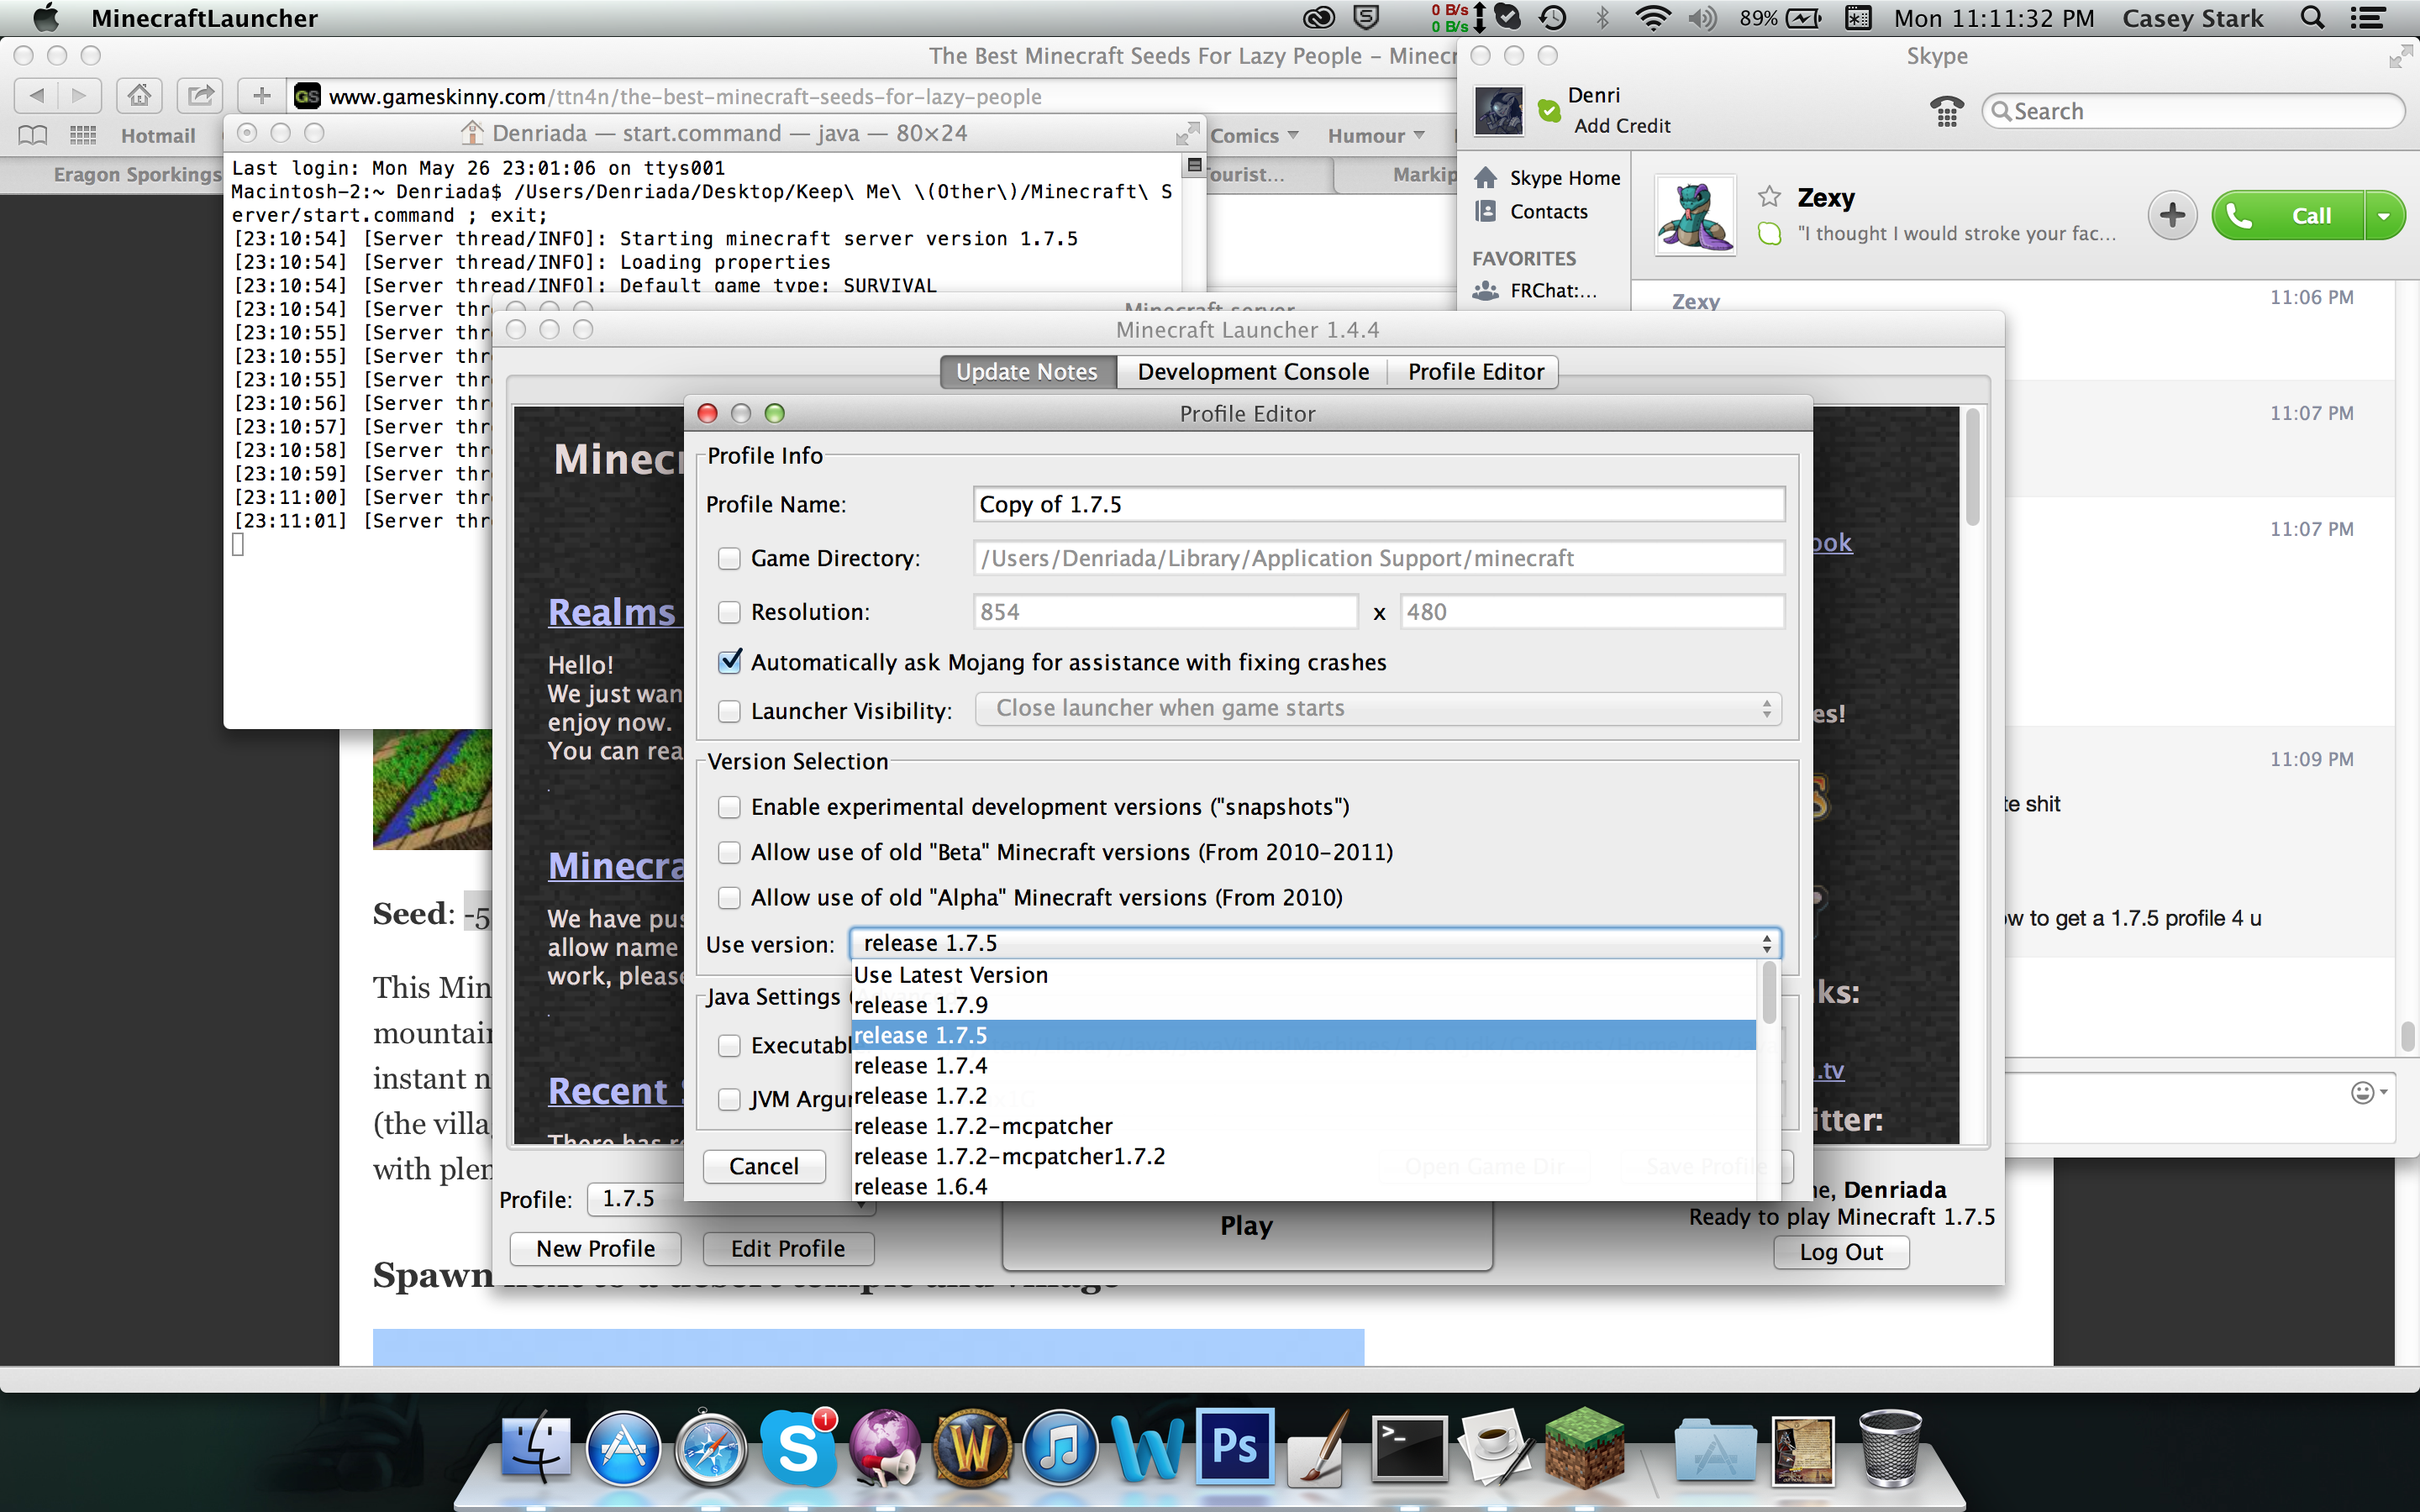Launch Photoshop from the dock
This screenshot has height=1512, width=2420.
(1235, 1446)
